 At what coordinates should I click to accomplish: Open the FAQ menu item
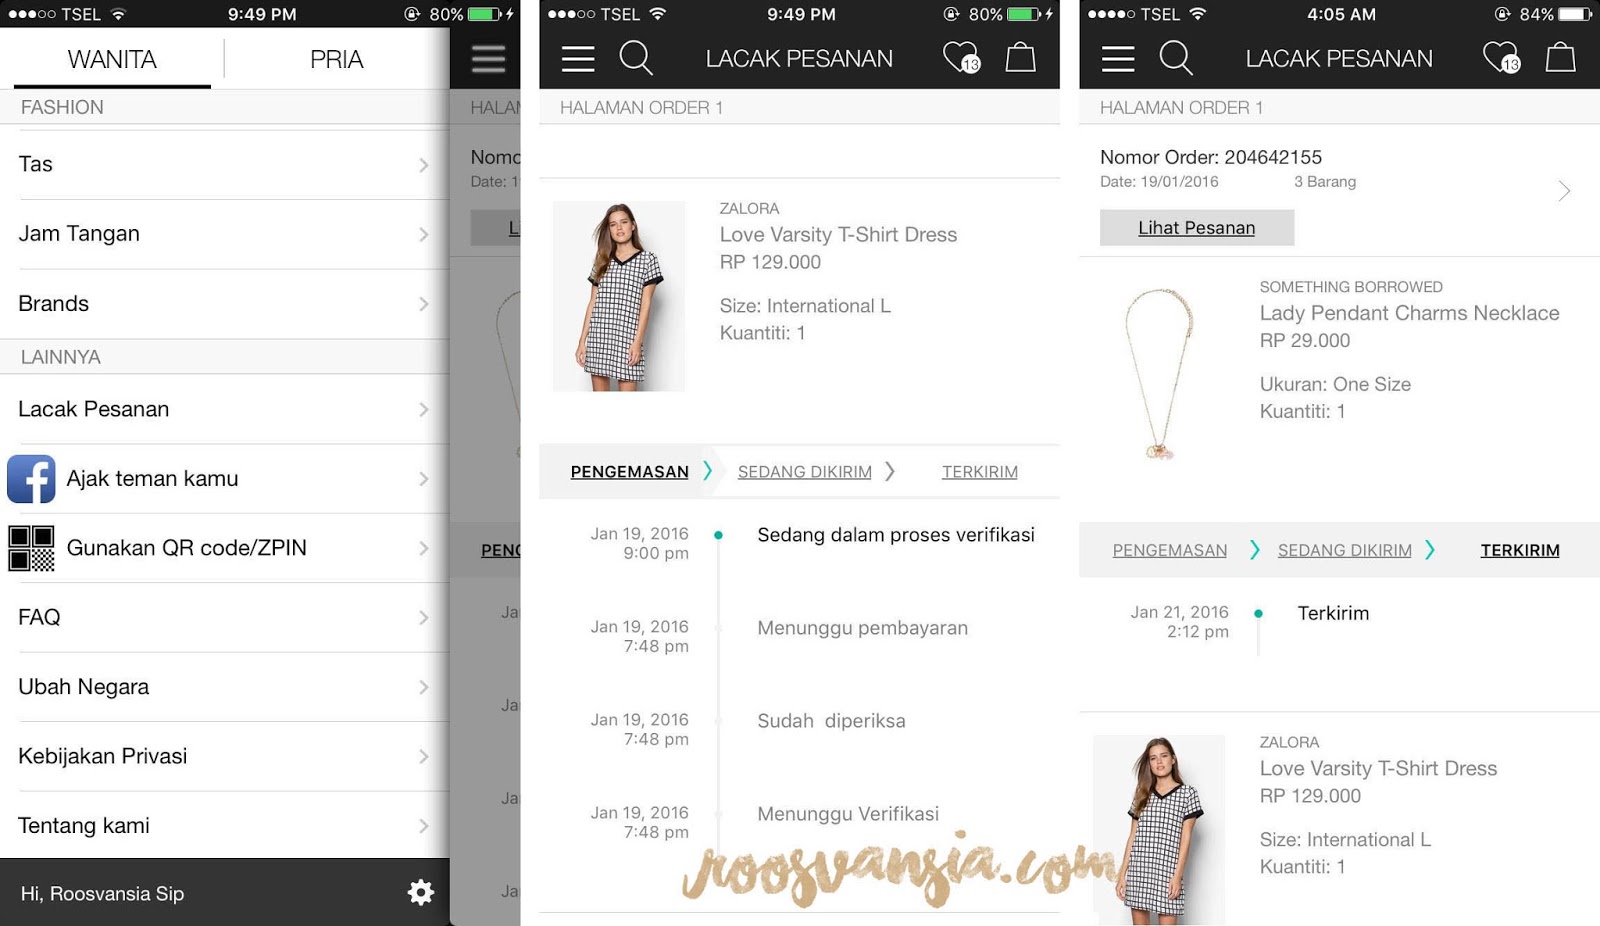224,617
